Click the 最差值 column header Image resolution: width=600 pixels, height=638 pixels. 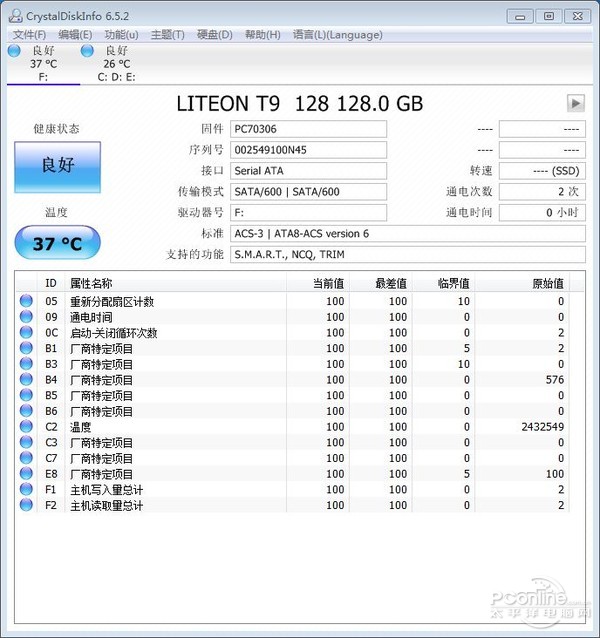pos(381,283)
